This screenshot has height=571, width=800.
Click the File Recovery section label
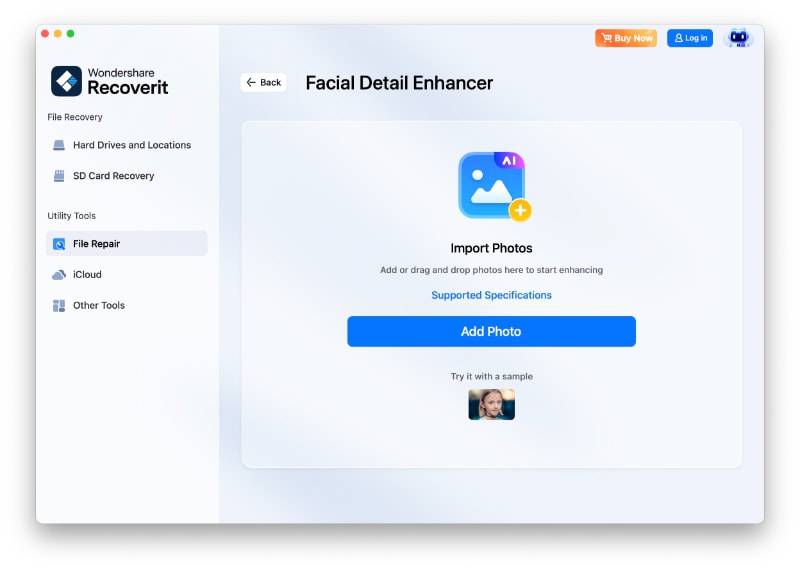click(75, 117)
